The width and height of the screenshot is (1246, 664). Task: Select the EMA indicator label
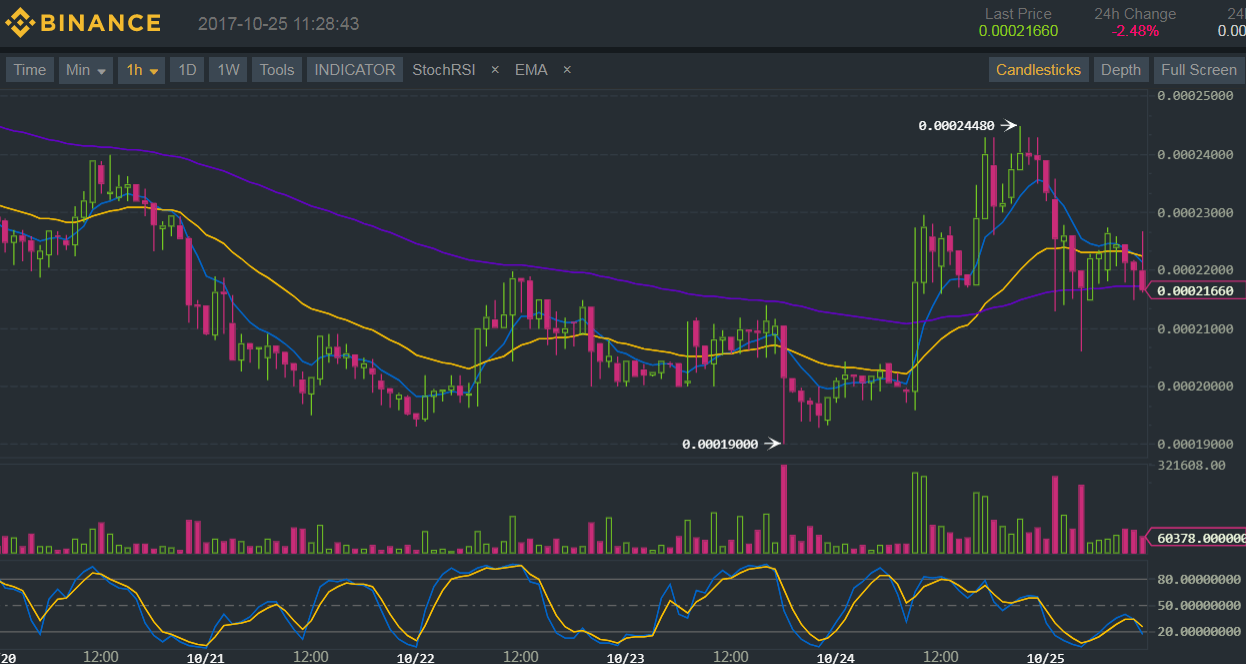pyautogui.click(x=531, y=70)
